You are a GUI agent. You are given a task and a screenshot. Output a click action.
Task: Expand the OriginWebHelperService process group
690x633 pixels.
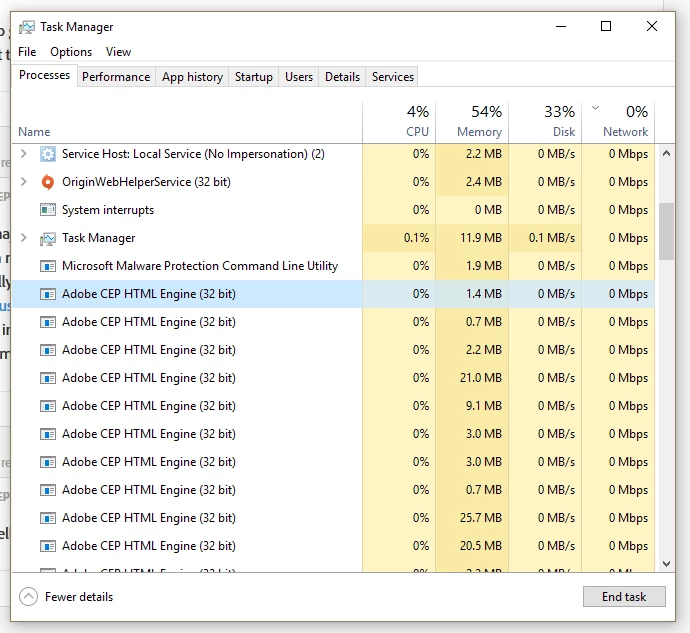(x=24, y=182)
